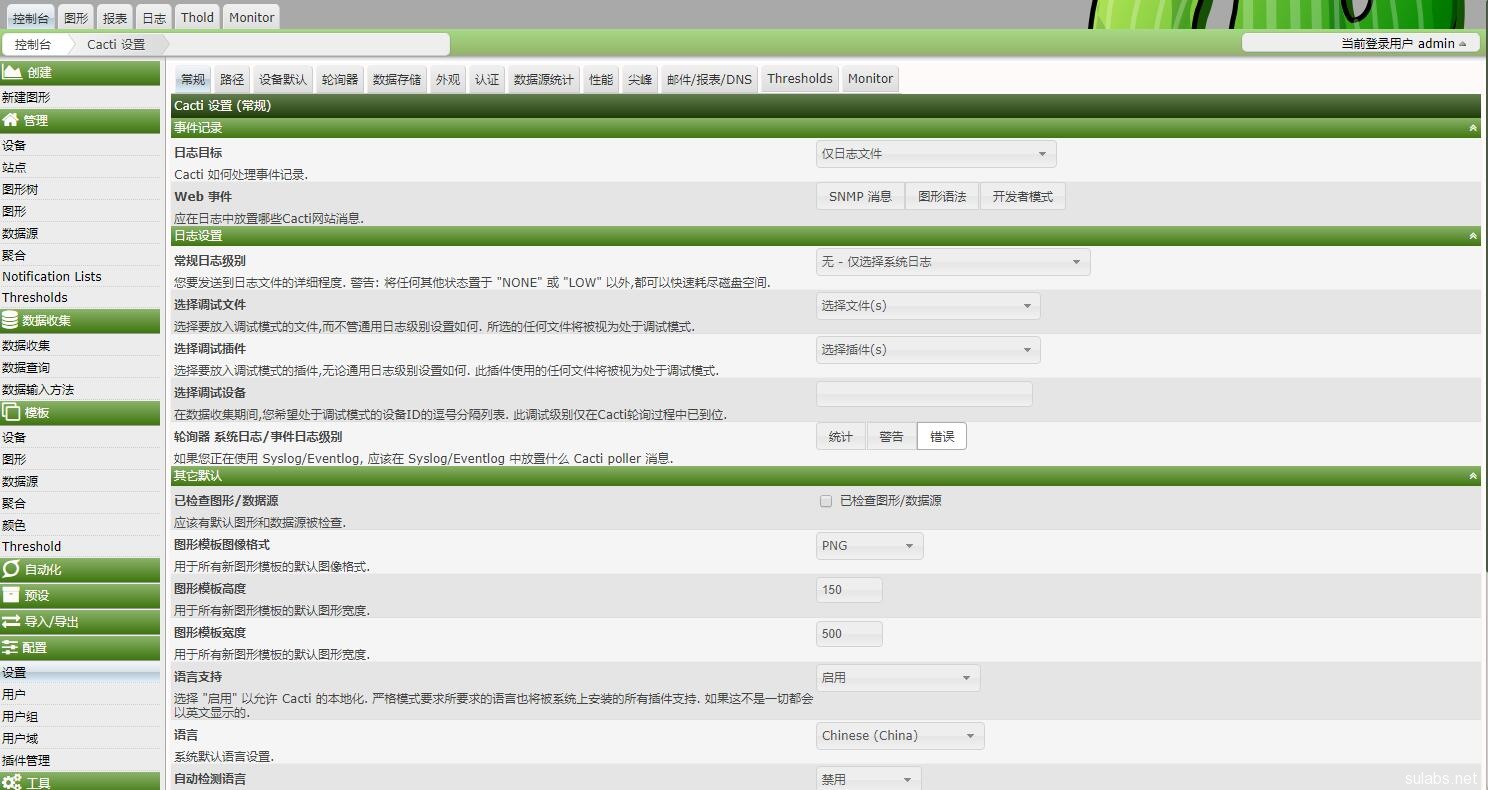Open the Chinese (China) language dropdown
The image size is (1488, 790).
tap(900, 736)
